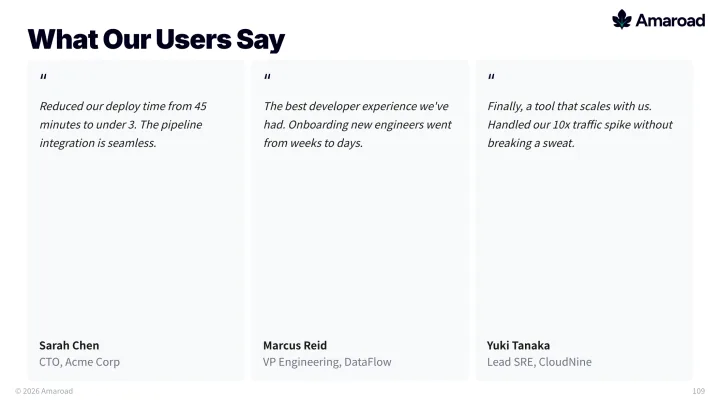Click the Amaroad brand name text

670,21
